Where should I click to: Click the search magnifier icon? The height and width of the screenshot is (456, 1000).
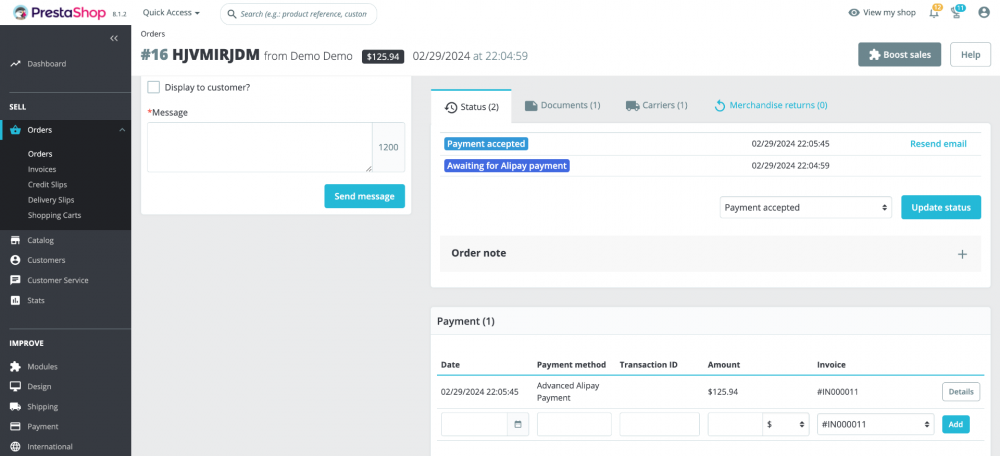233,13
